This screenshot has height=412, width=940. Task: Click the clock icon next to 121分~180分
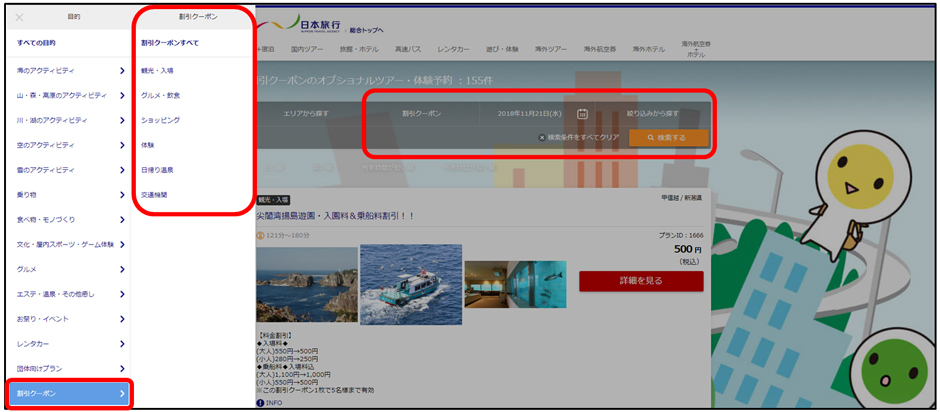pos(261,236)
